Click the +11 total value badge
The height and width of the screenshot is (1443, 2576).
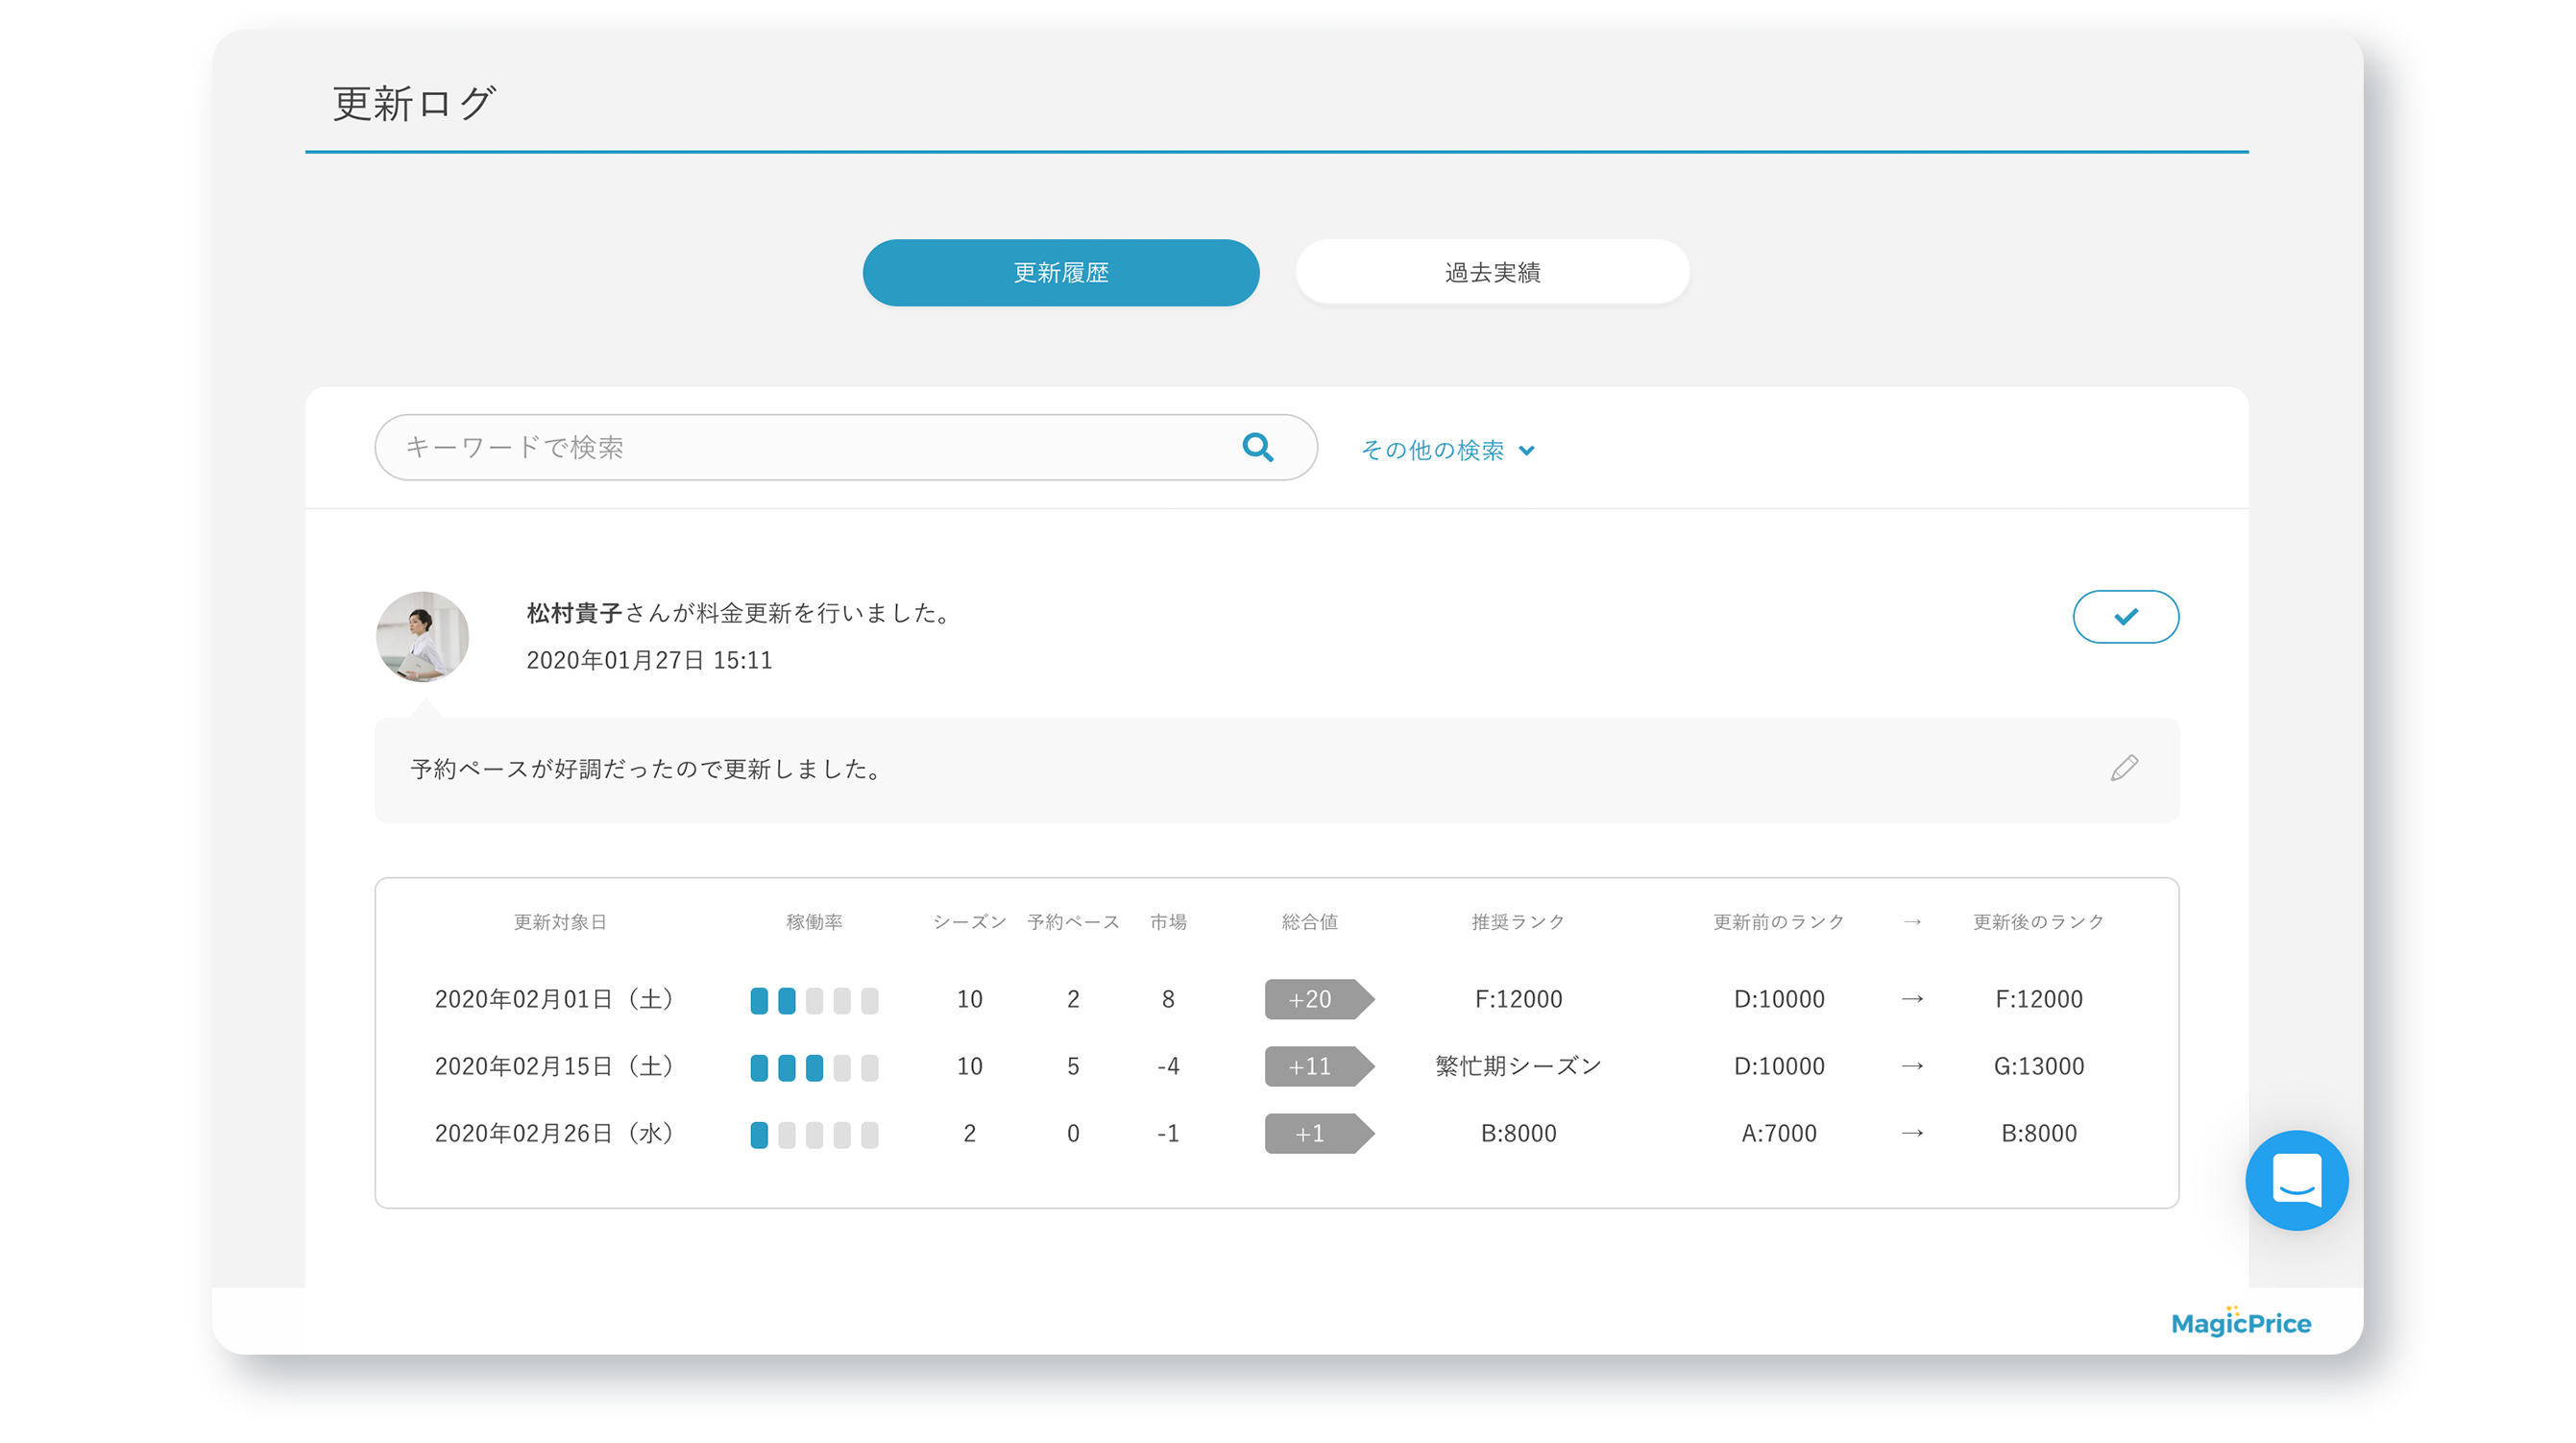click(1319, 1066)
